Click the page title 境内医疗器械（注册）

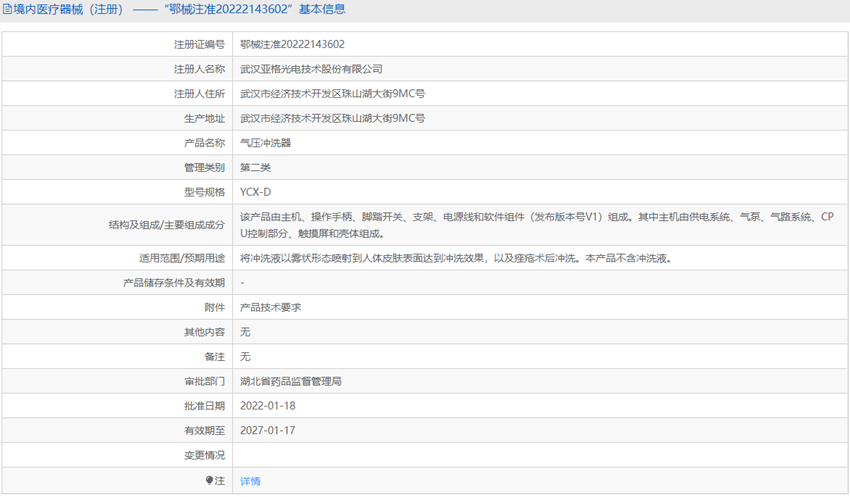click(71, 9)
